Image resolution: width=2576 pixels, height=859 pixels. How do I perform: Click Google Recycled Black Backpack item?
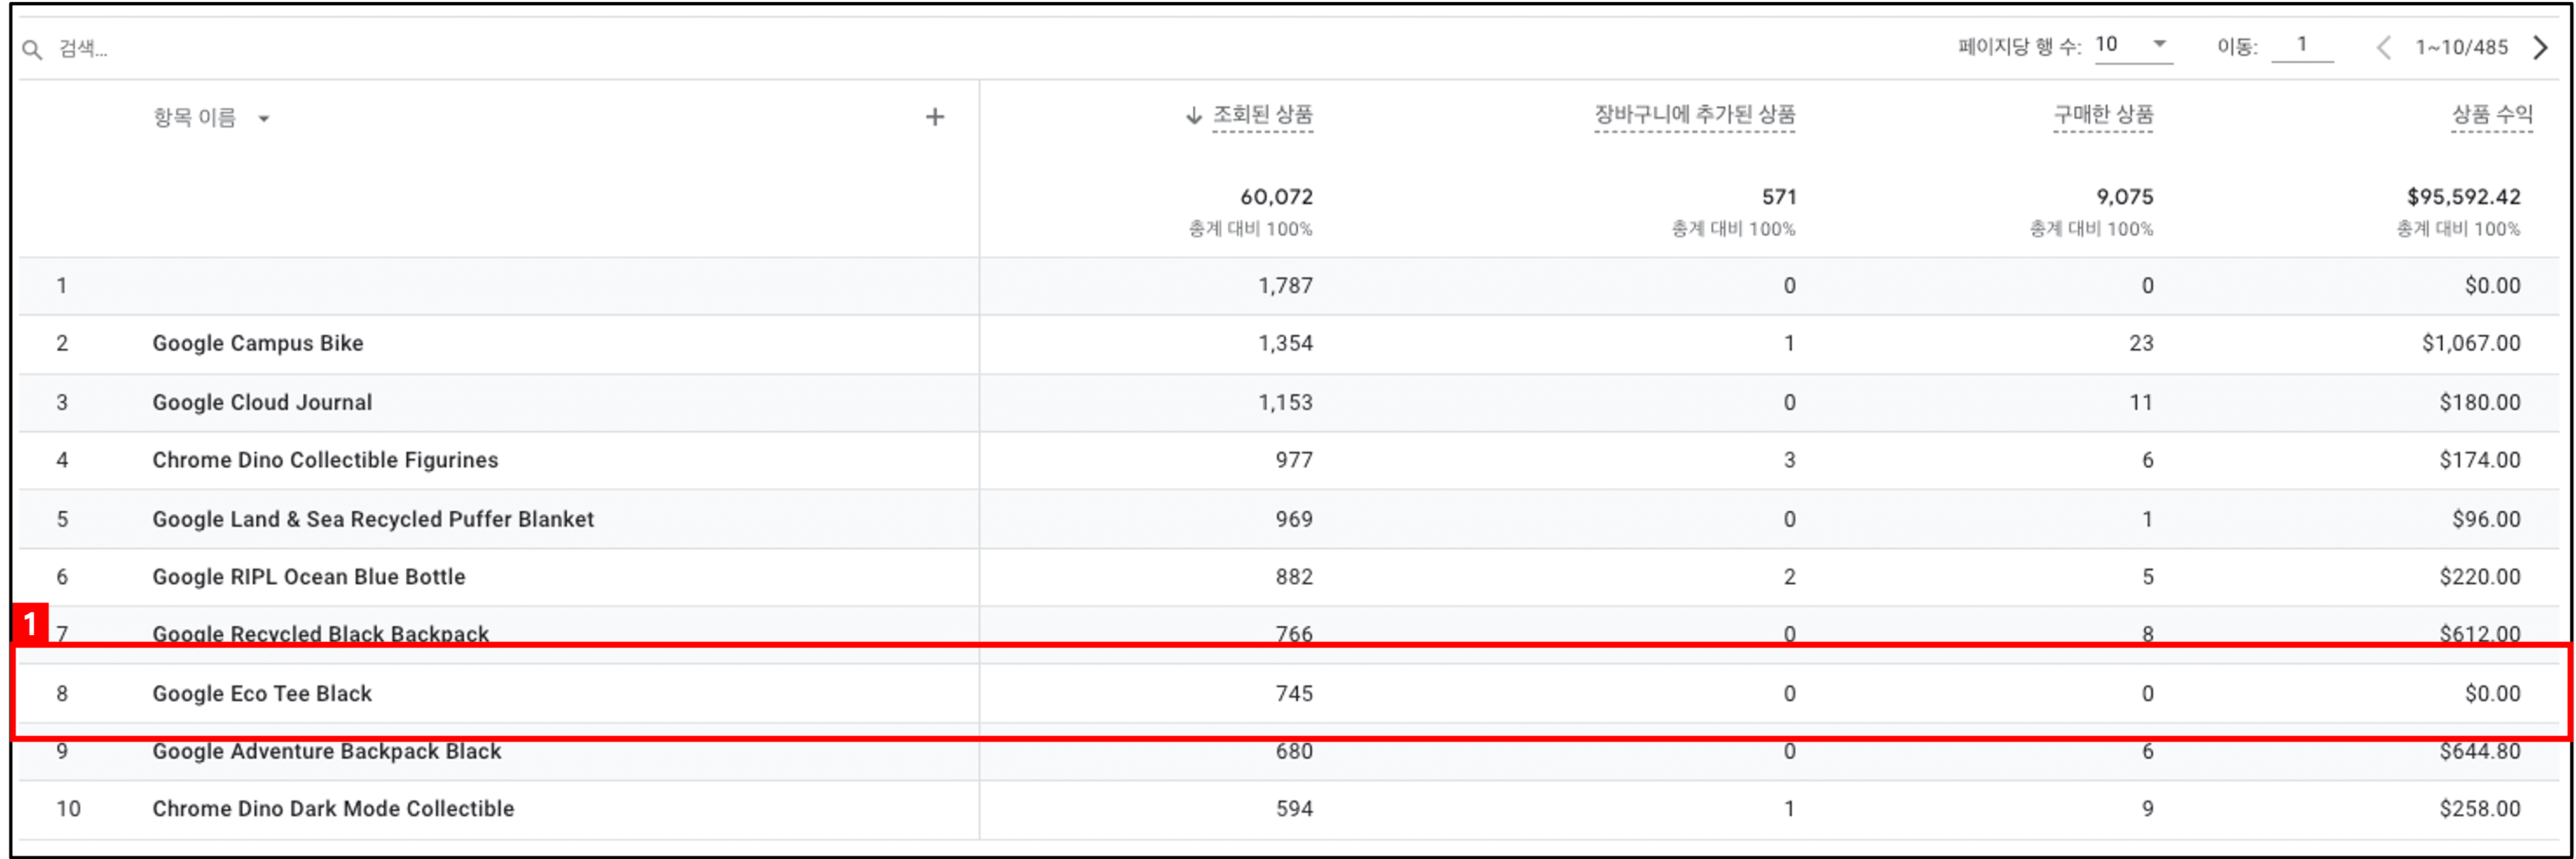(x=321, y=634)
